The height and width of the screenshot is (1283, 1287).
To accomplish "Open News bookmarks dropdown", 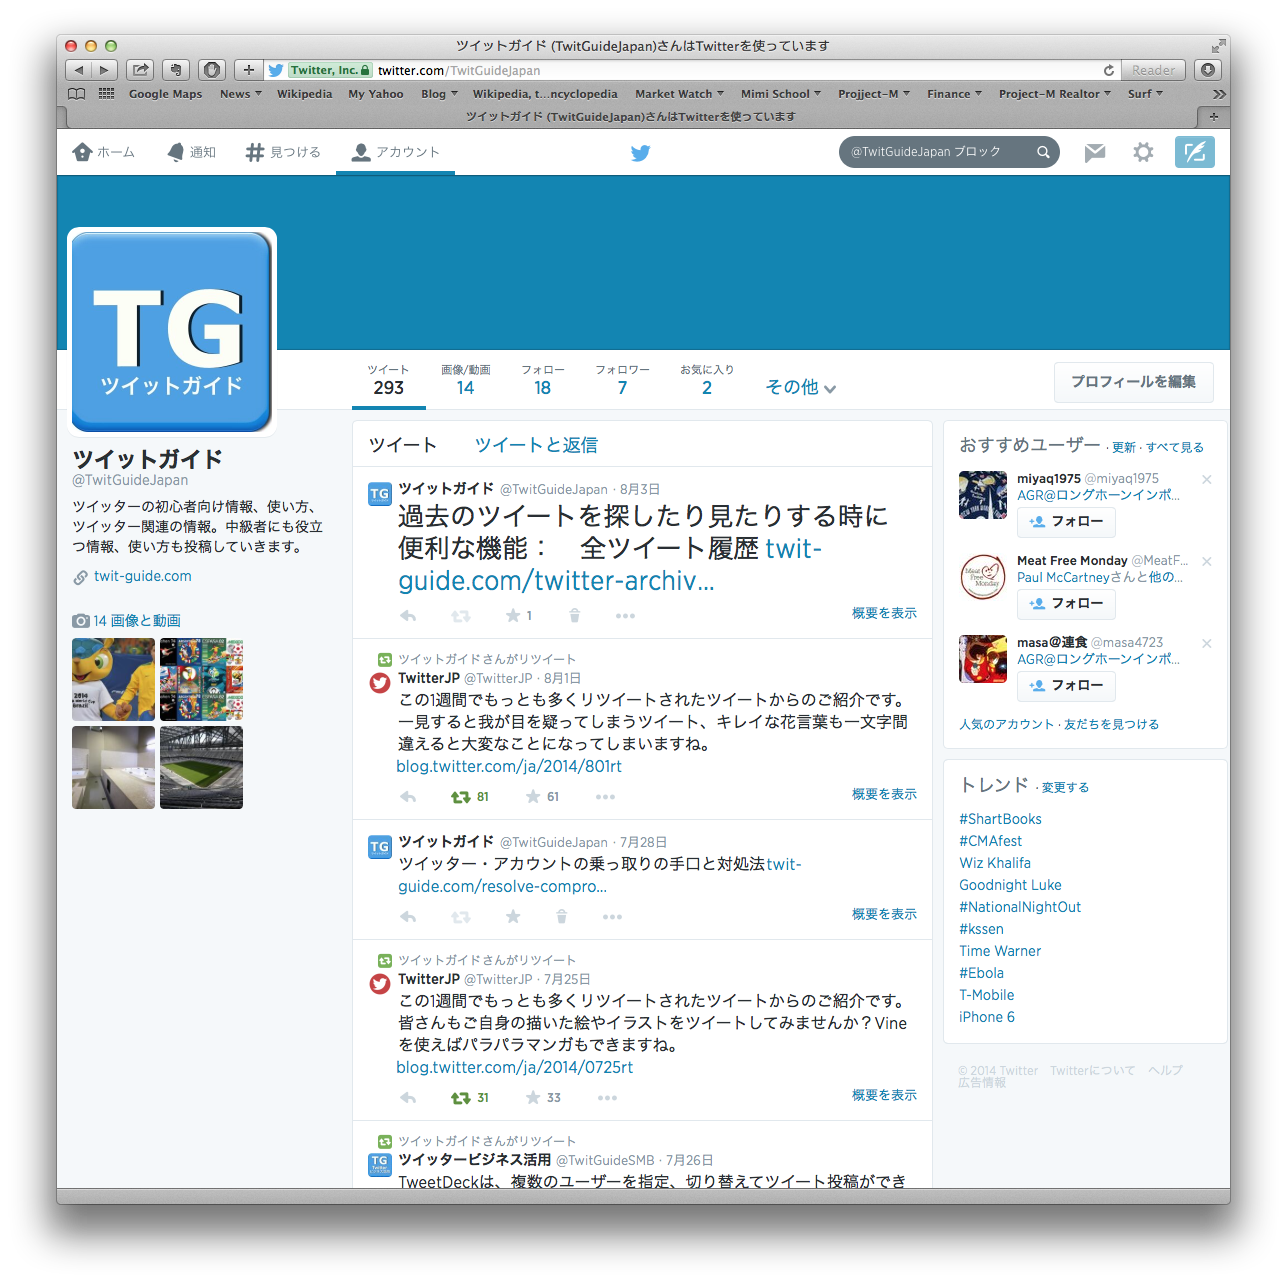I will coord(241,94).
